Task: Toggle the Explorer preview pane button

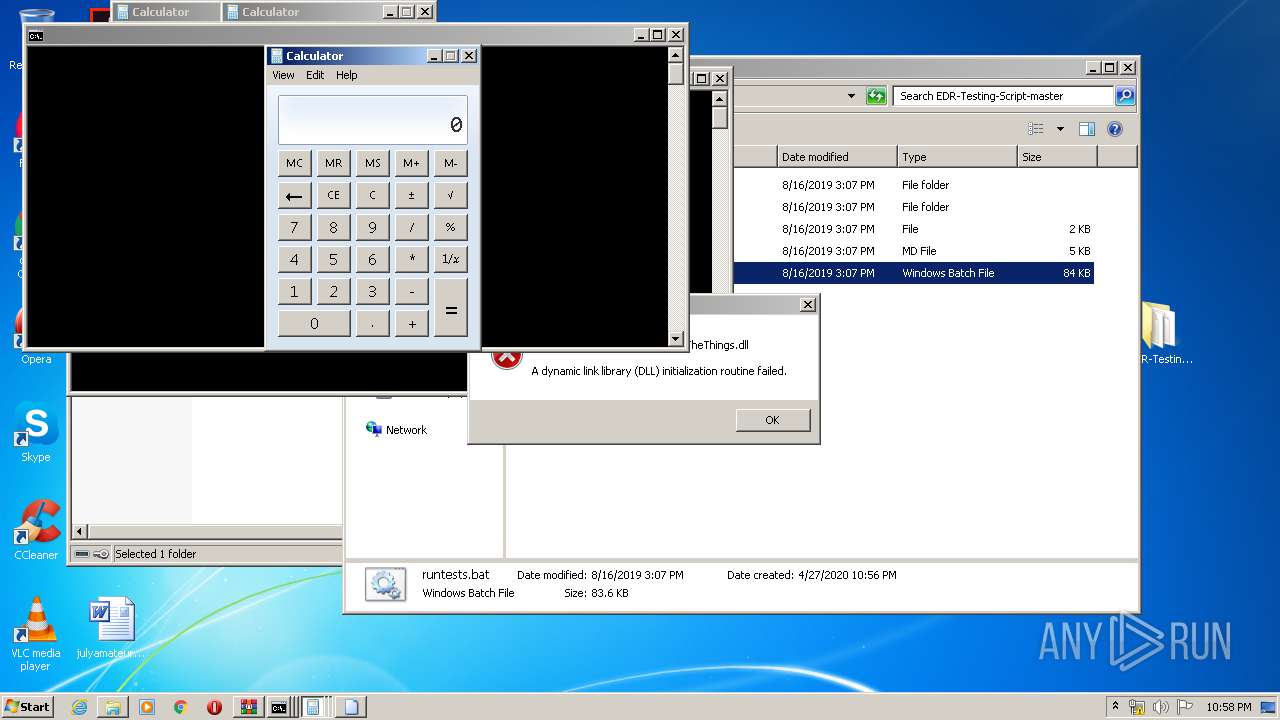Action: pyautogui.click(x=1087, y=129)
